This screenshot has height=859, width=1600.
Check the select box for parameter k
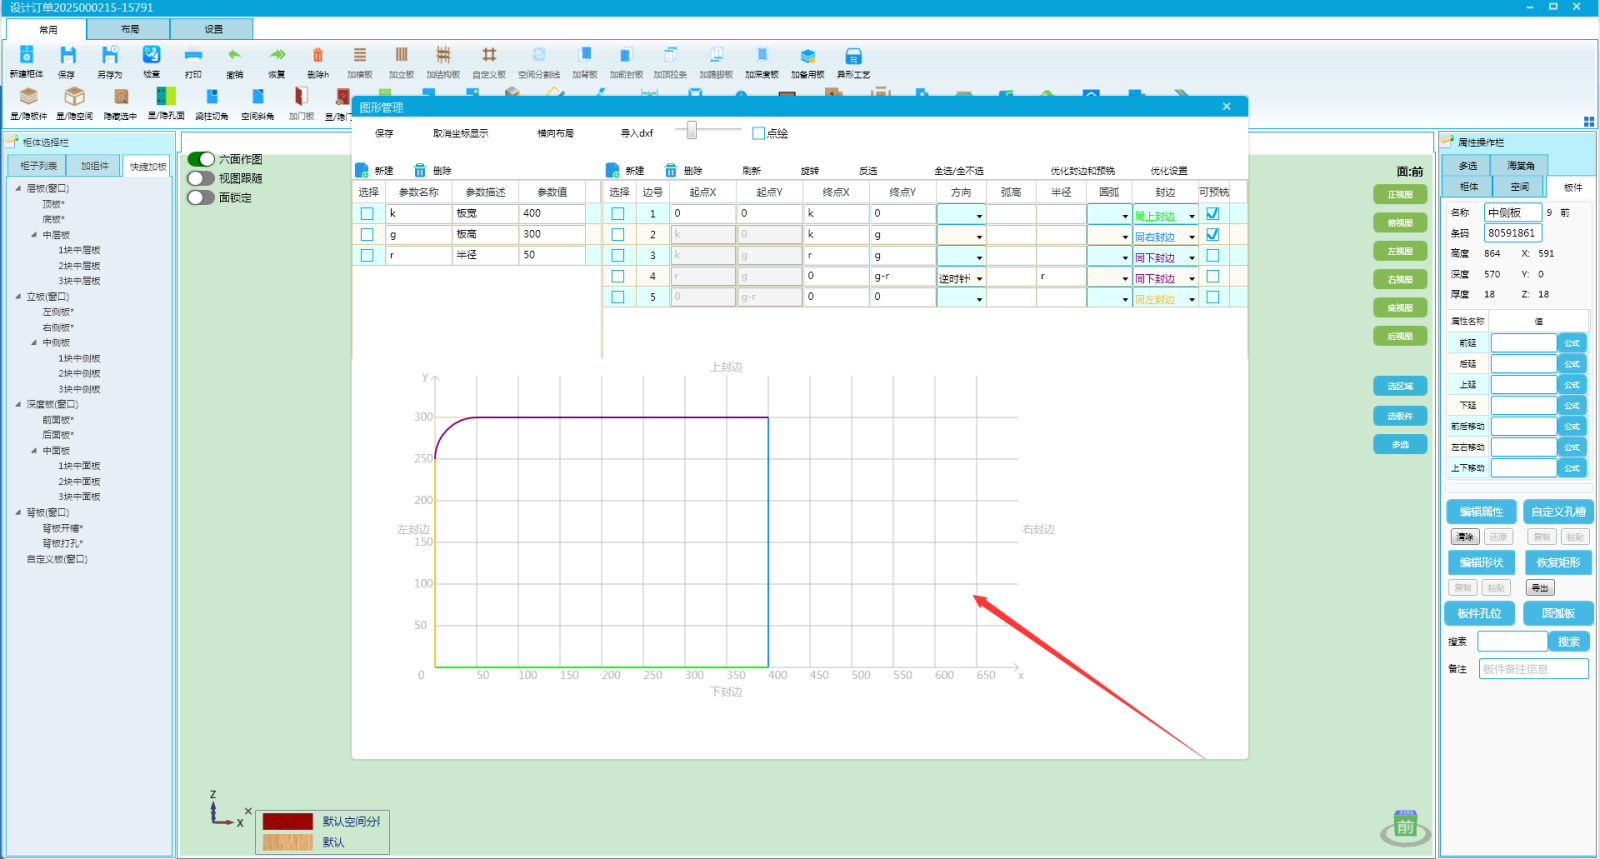pyautogui.click(x=367, y=214)
